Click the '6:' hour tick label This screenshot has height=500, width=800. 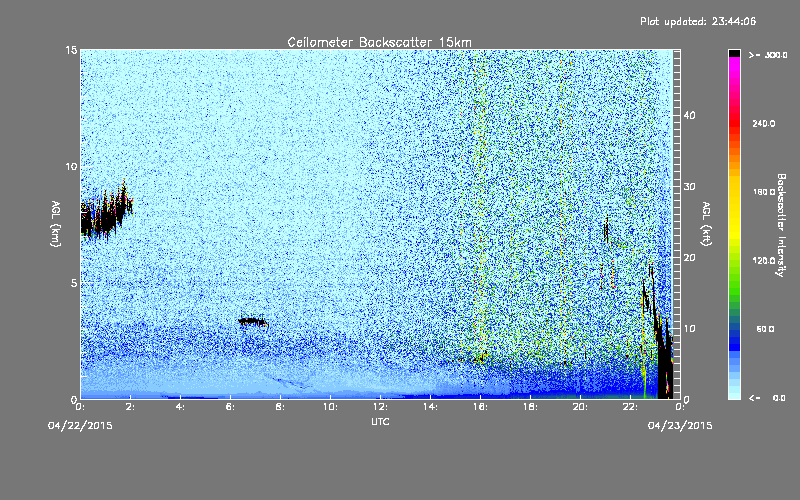pos(230,407)
